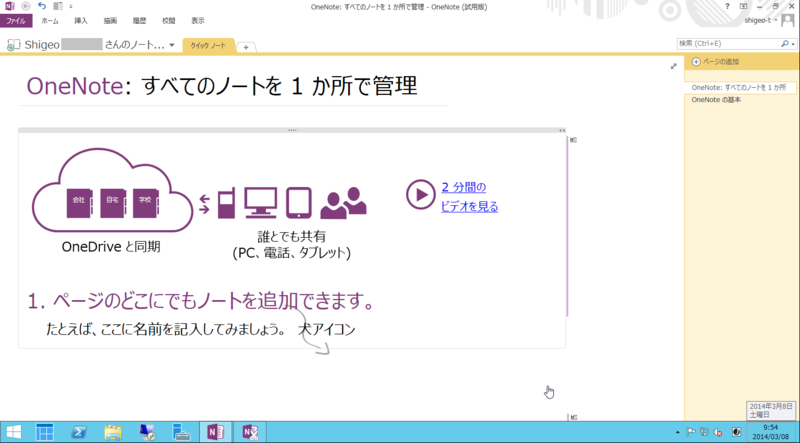Click the note container top drag handle
Viewport: 800px width, 443px height.
[292, 130]
